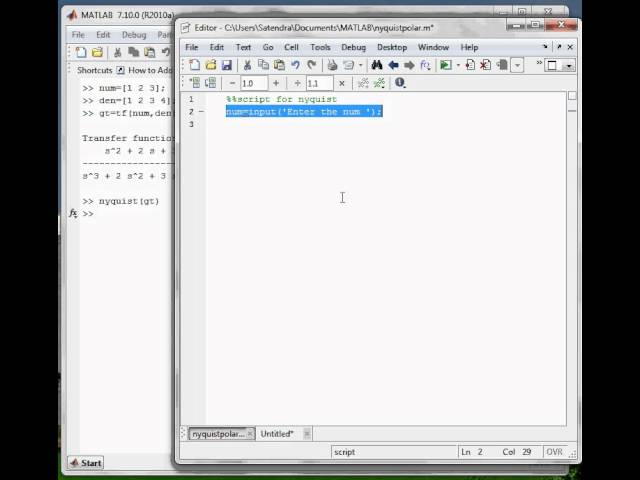Screen dimensions: 640x480
Task: Open the Desktop menu
Action: click(392, 47)
